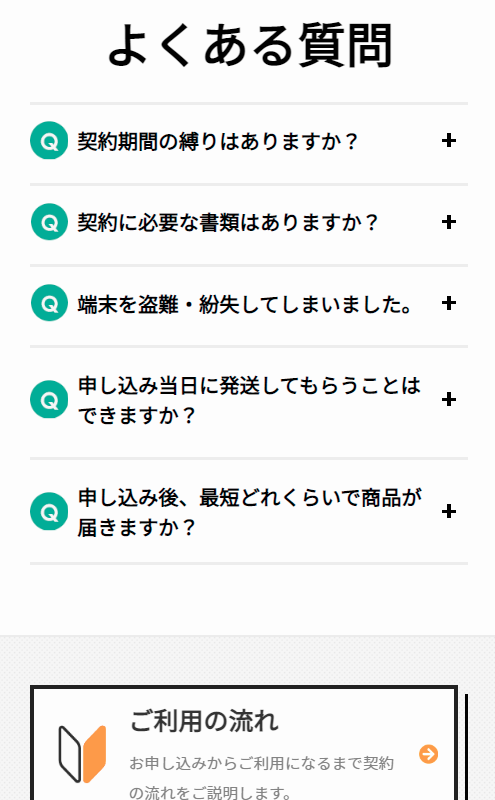Expand 申し込み当日に発送 question with plus sign
Screen dimensions: 495x800
click(449, 399)
